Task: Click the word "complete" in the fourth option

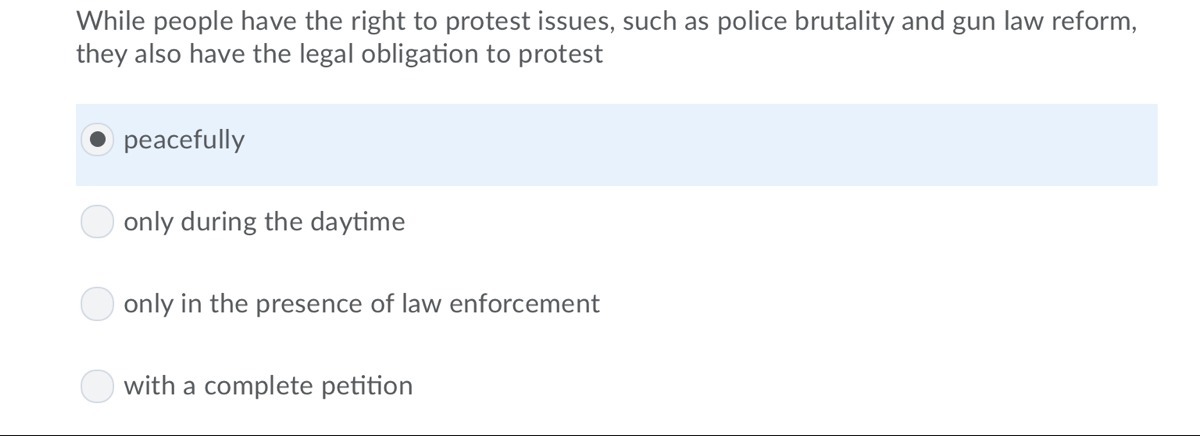Action: pos(258,386)
